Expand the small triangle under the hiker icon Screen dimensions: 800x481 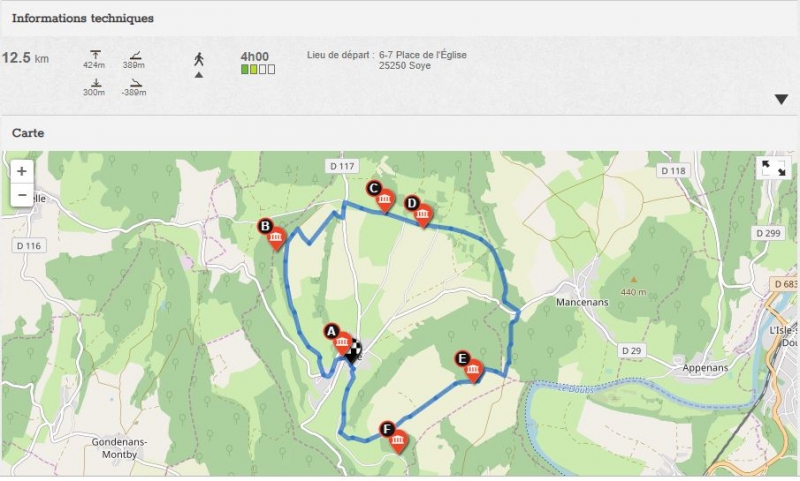pos(199,75)
